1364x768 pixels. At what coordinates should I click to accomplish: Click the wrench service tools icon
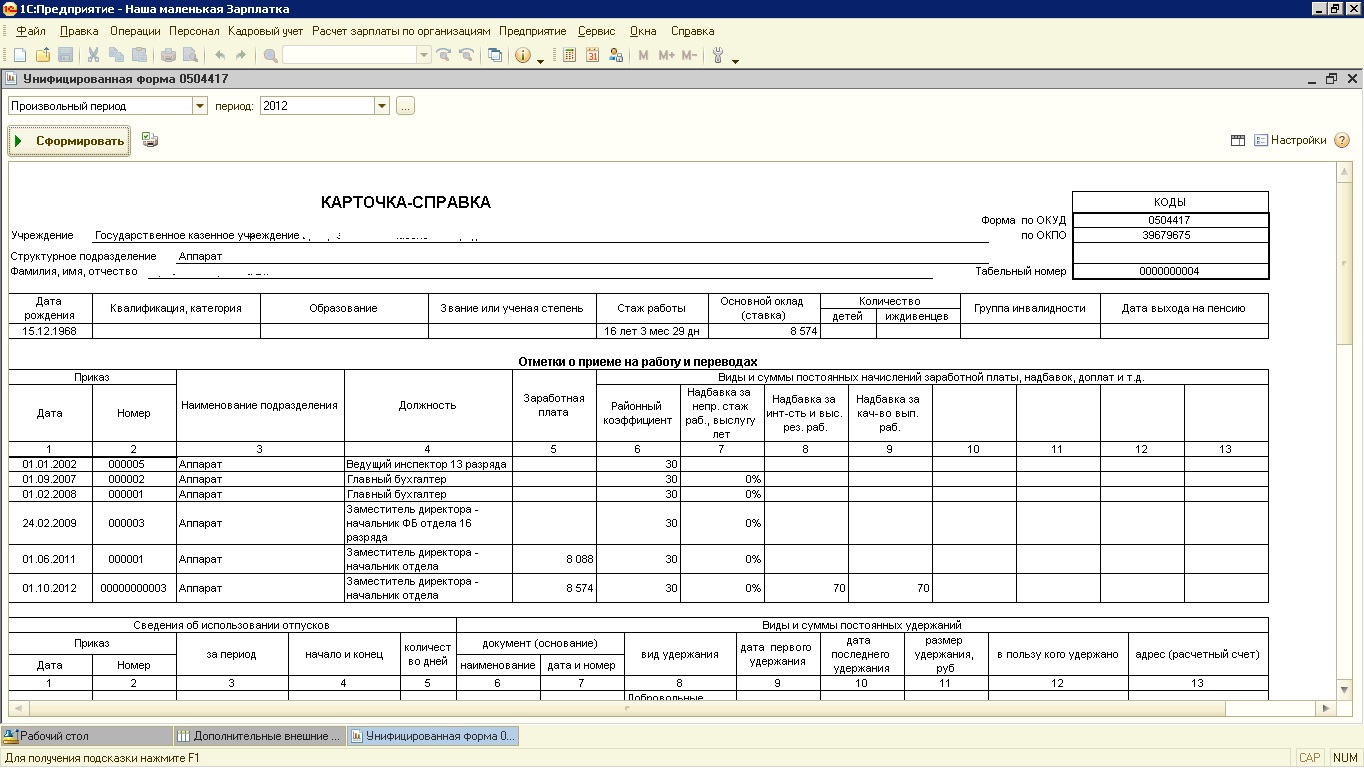tap(718, 55)
